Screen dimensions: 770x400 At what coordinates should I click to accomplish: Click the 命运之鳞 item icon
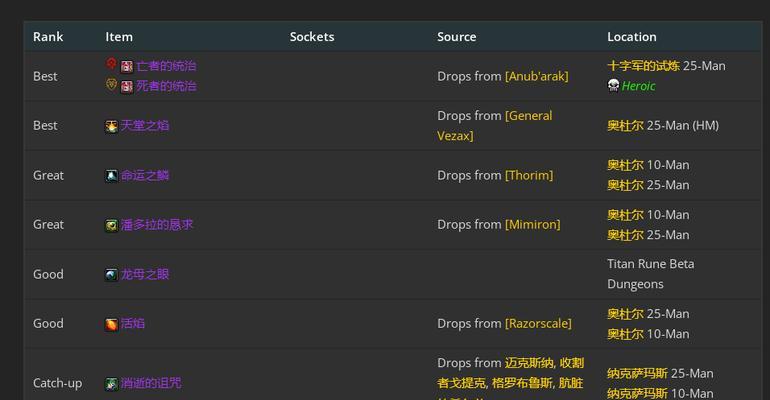pos(111,175)
